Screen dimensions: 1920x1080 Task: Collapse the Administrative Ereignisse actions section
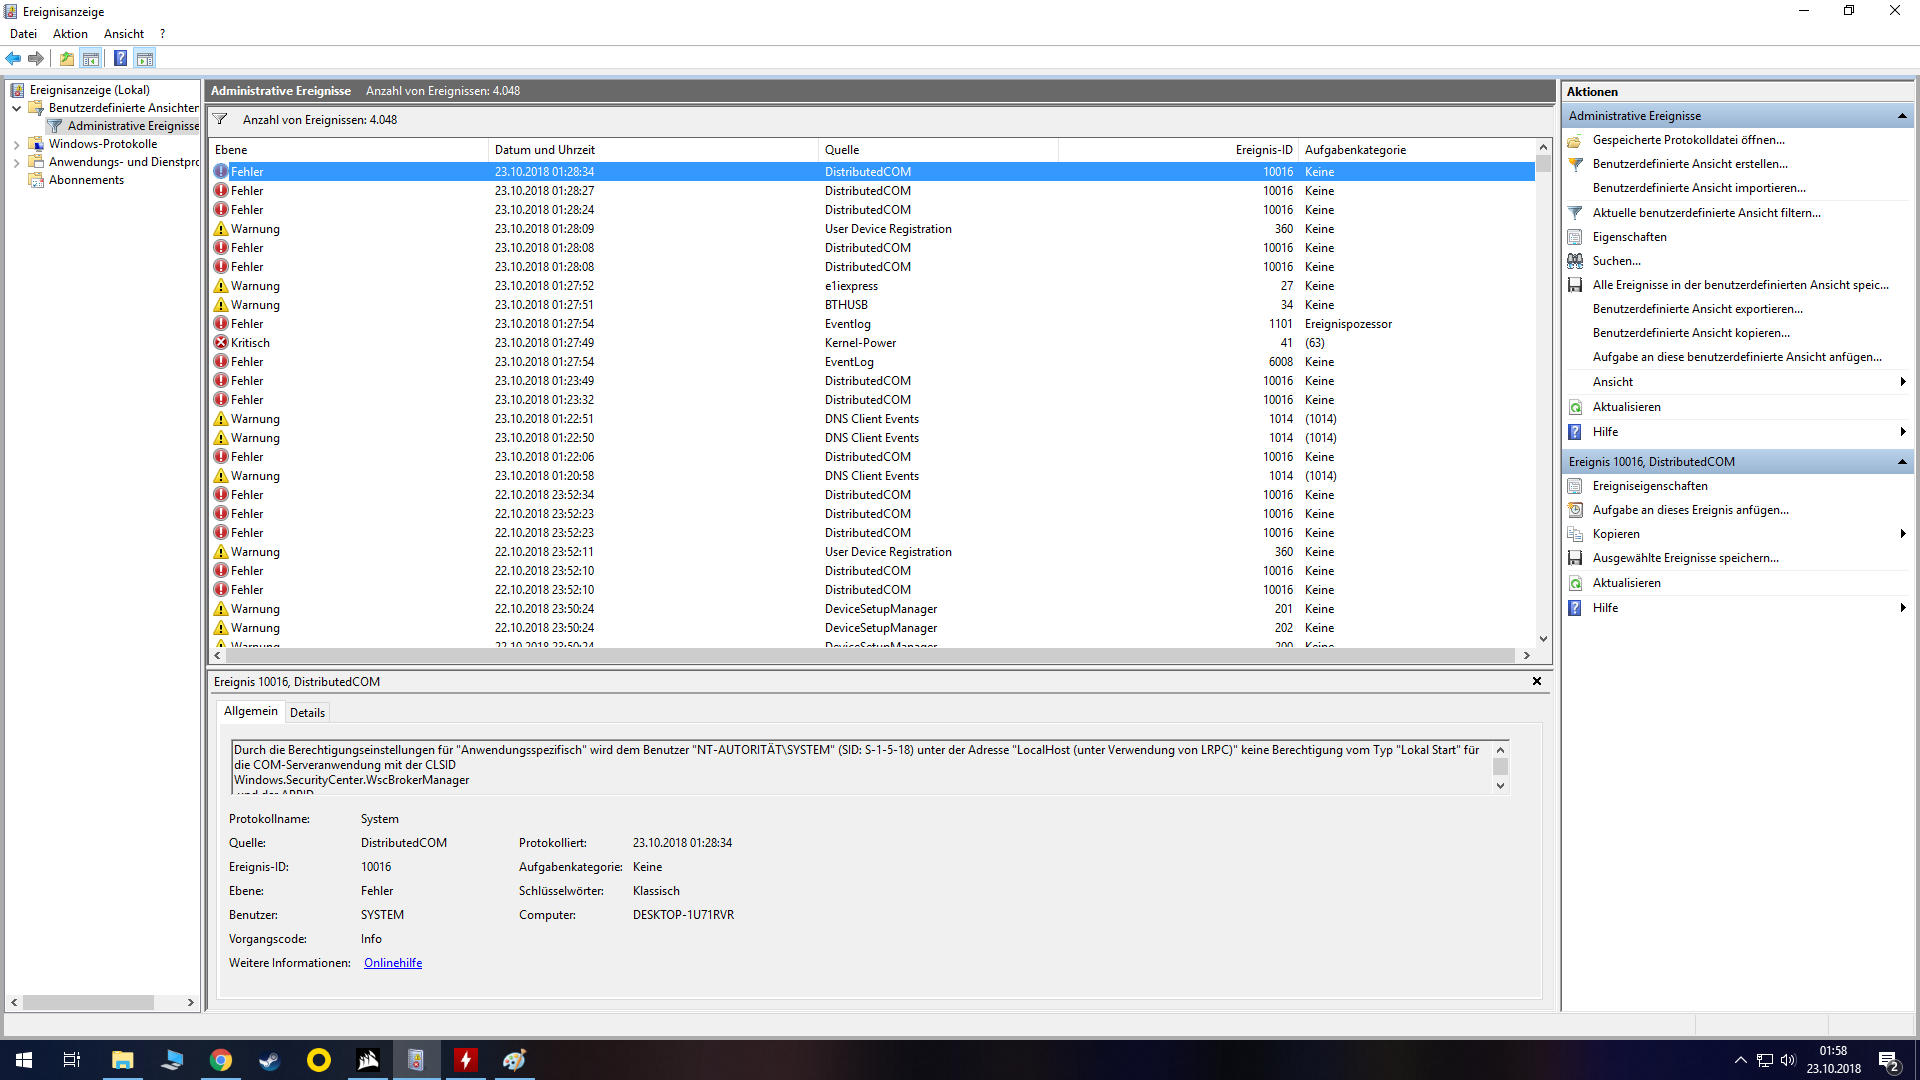(1901, 116)
